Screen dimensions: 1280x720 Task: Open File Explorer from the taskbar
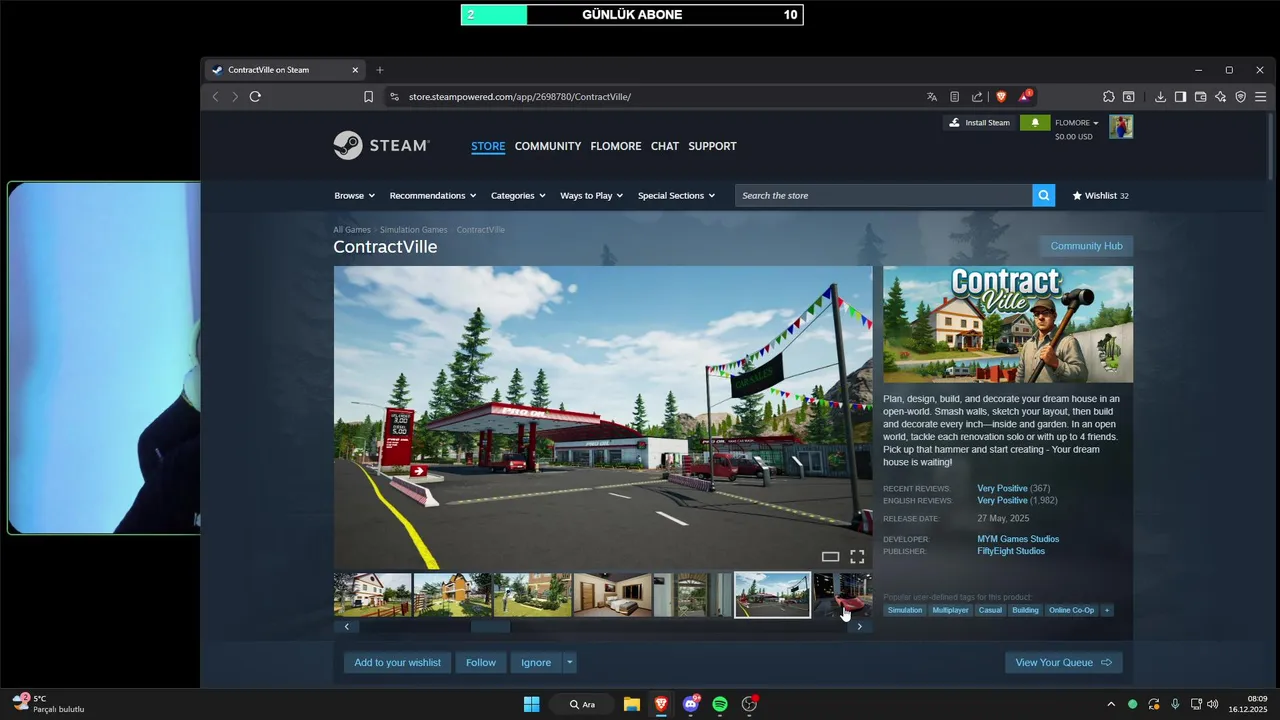coord(631,704)
